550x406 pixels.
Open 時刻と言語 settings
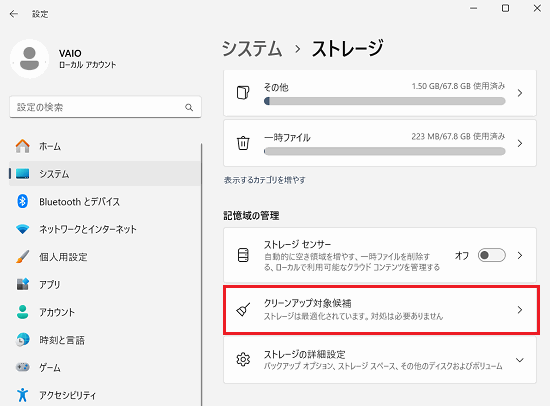point(105,340)
